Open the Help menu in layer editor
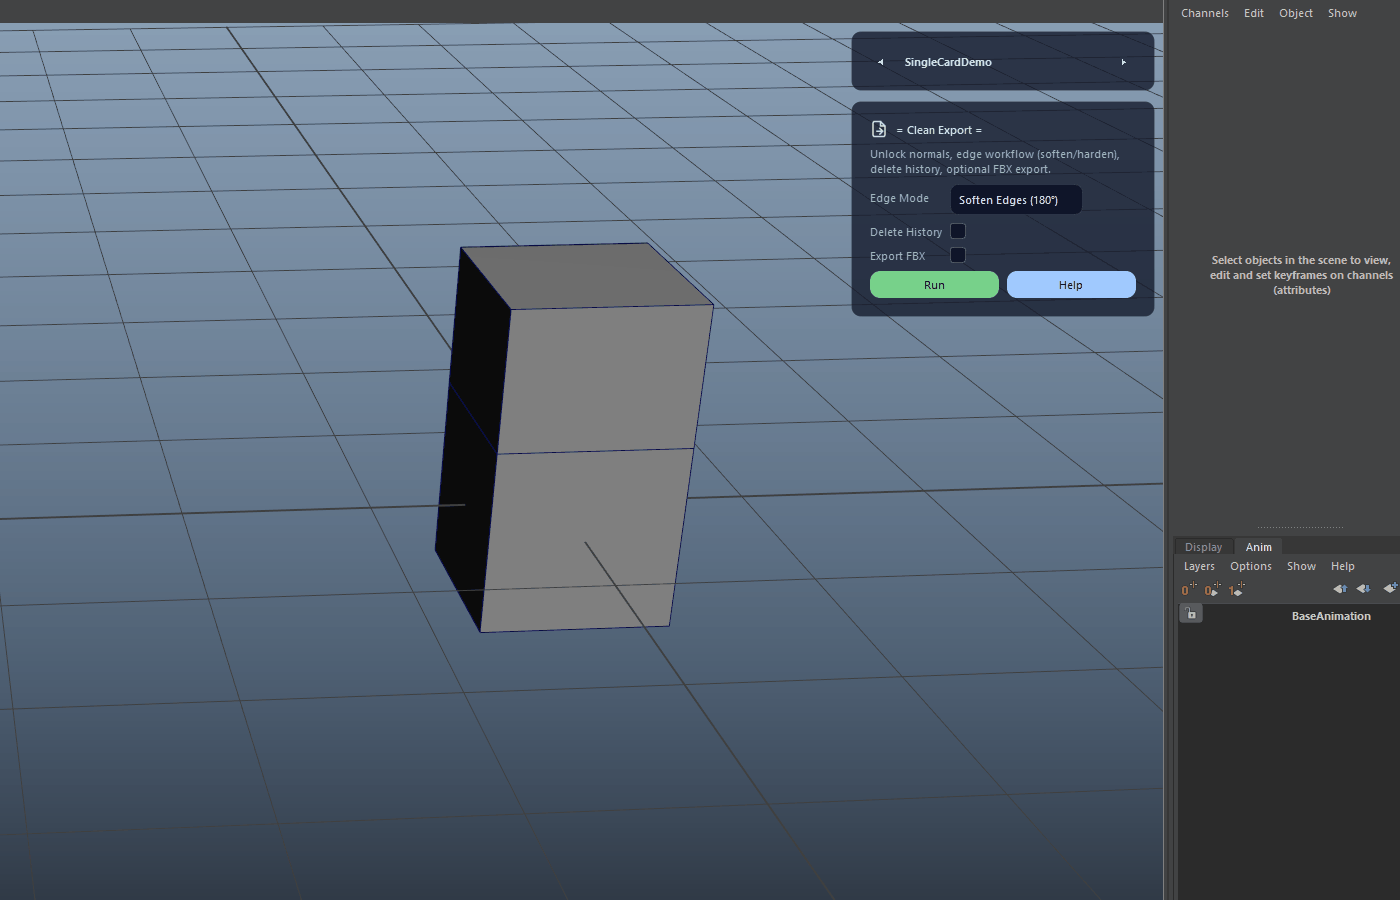Screen dimensions: 1400x900 (x=1342, y=566)
